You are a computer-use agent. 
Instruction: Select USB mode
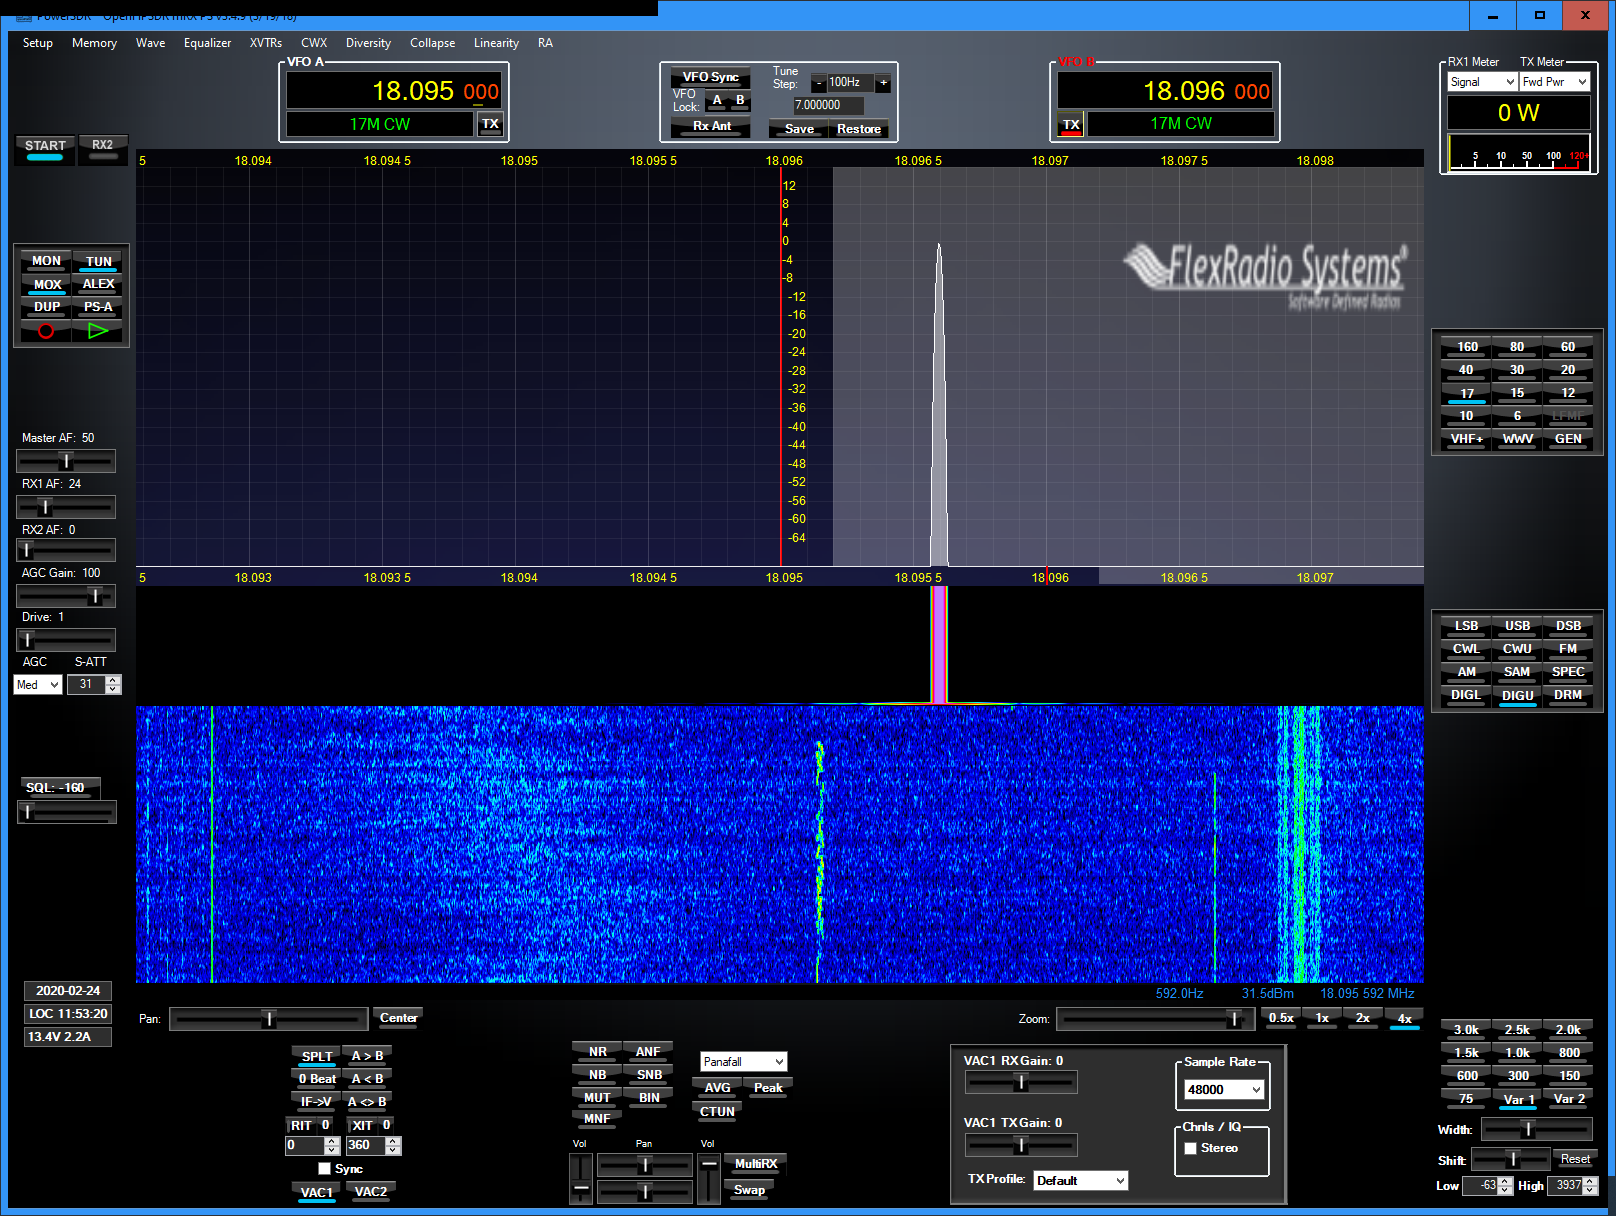[x=1517, y=626]
